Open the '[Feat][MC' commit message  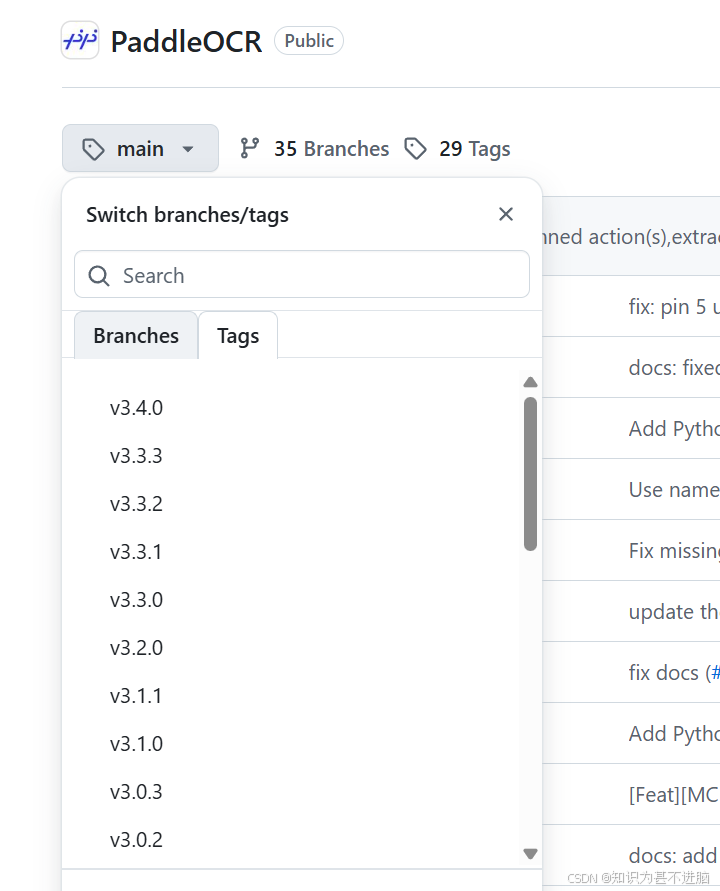tap(674, 795)
